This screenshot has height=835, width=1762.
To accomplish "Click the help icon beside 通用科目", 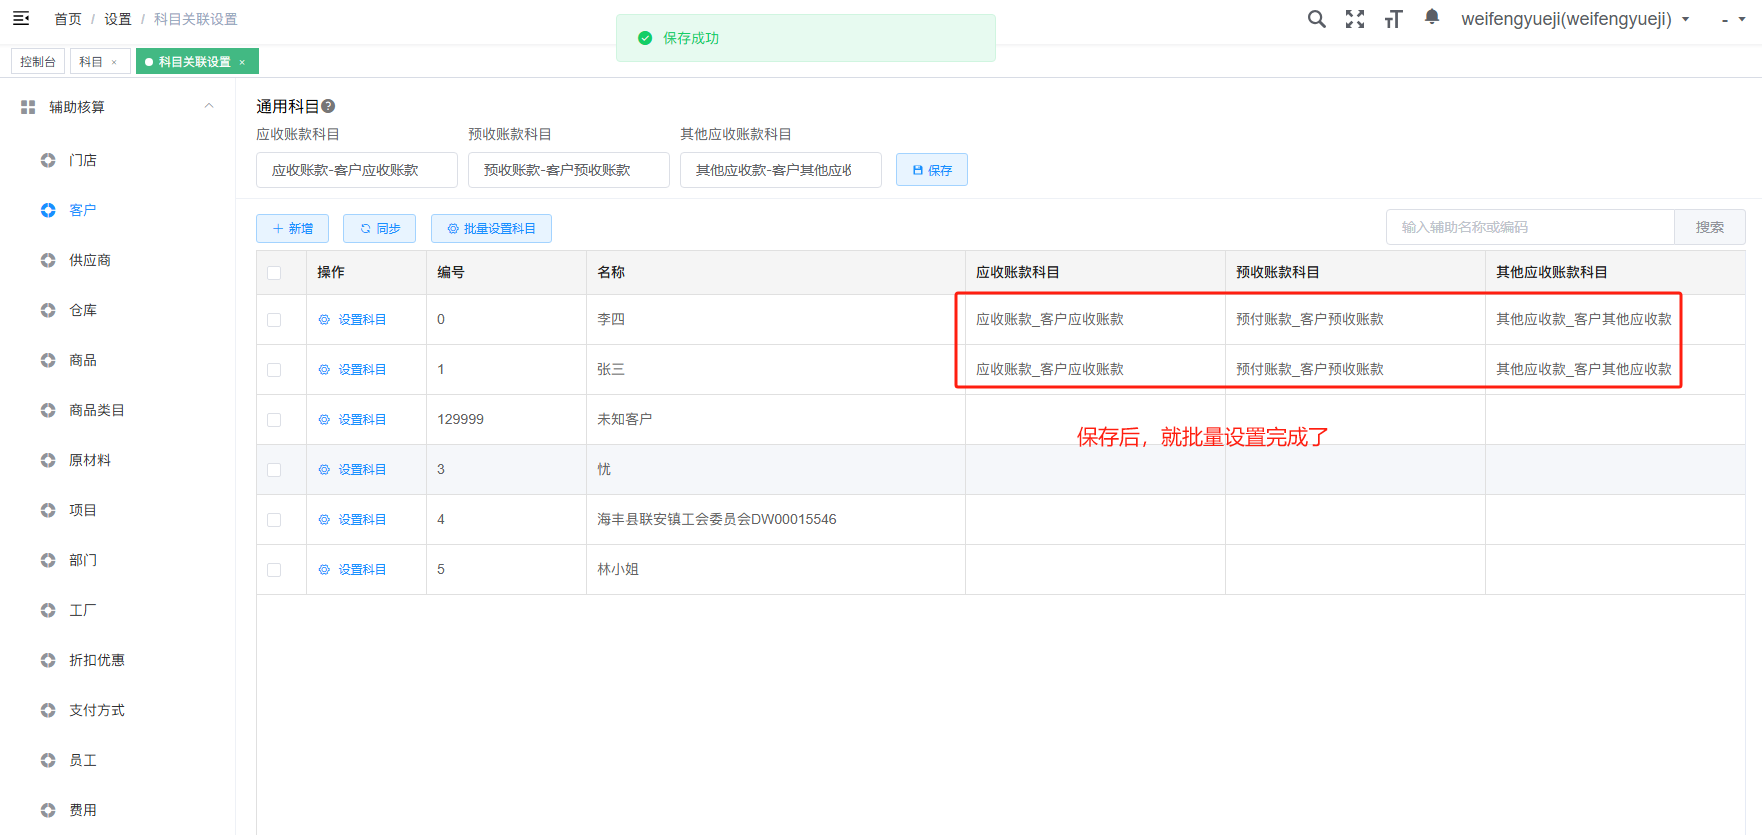I will [328, 106].
